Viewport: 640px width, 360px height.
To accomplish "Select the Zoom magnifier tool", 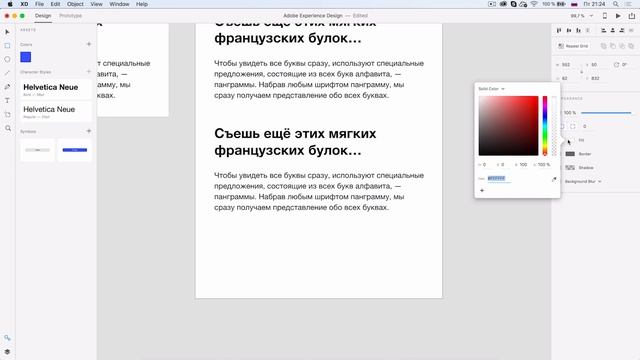I will click(7, 128).
